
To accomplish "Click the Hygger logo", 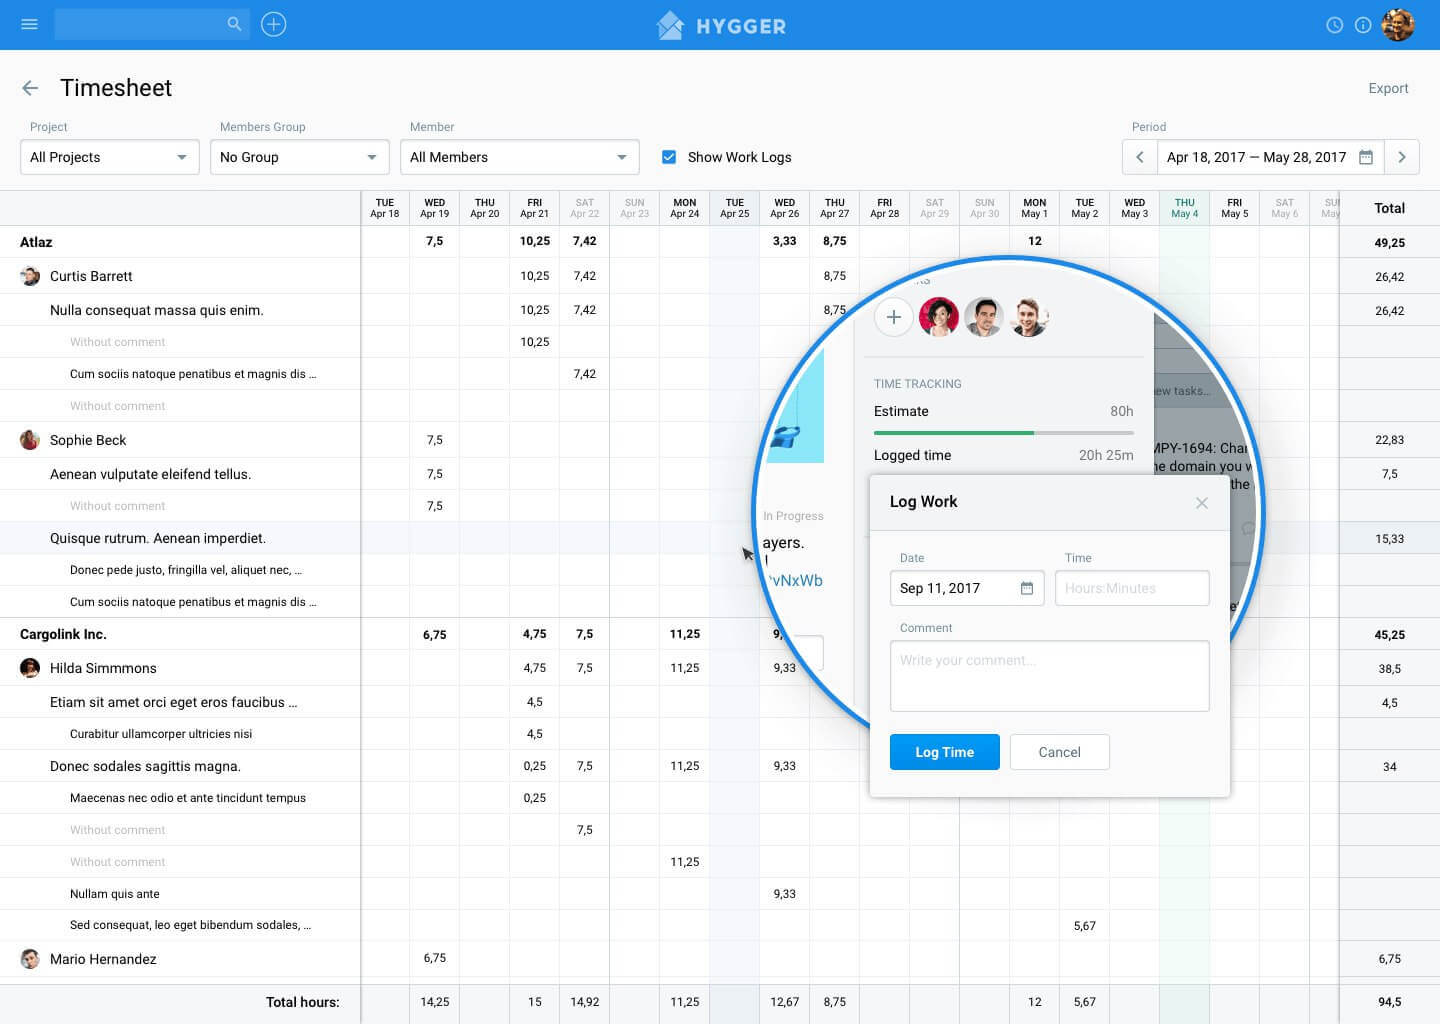I will tap(721, 25).
